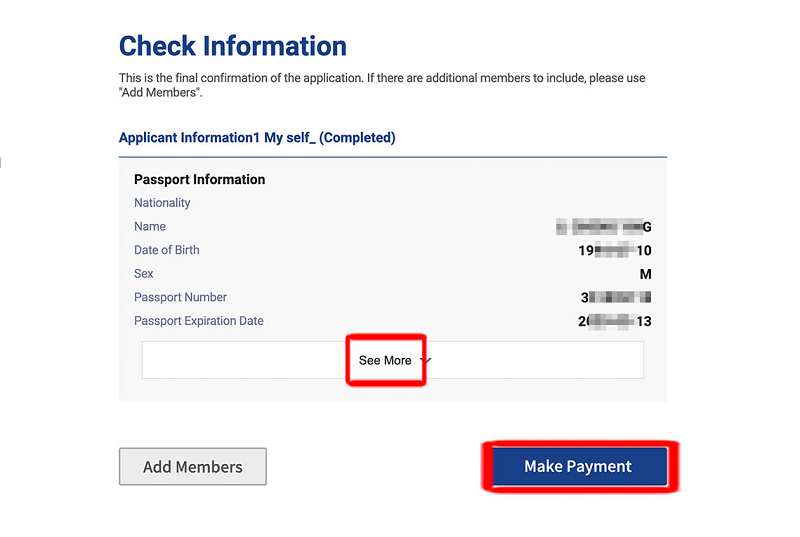
Task: Click the blurred applicant name value
Action: point(605,227)
